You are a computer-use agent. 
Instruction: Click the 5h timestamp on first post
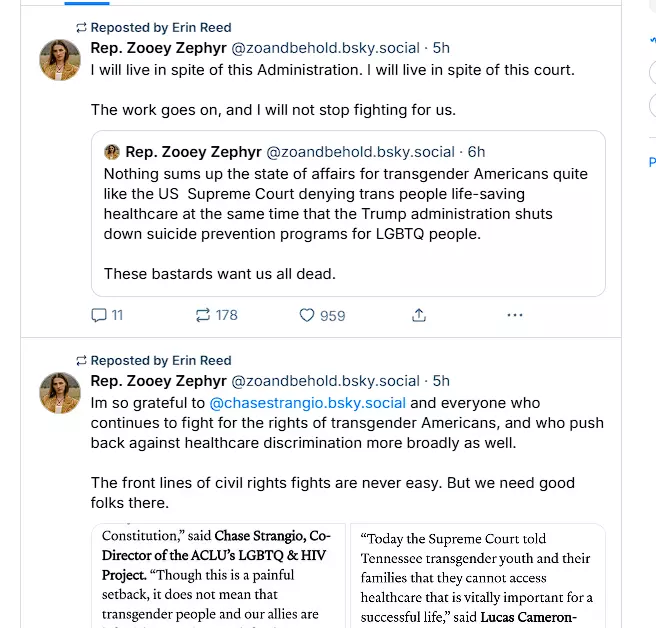[x=441, y=48]
